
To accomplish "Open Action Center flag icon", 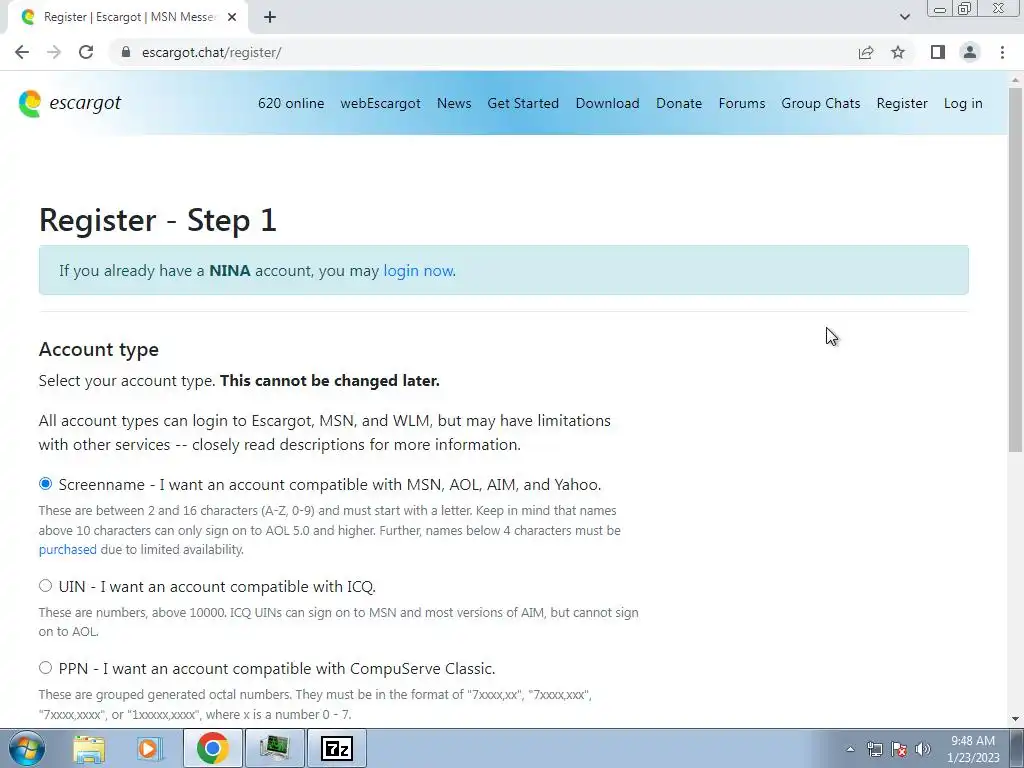I will pyautogui.click(x=899, y=749).
